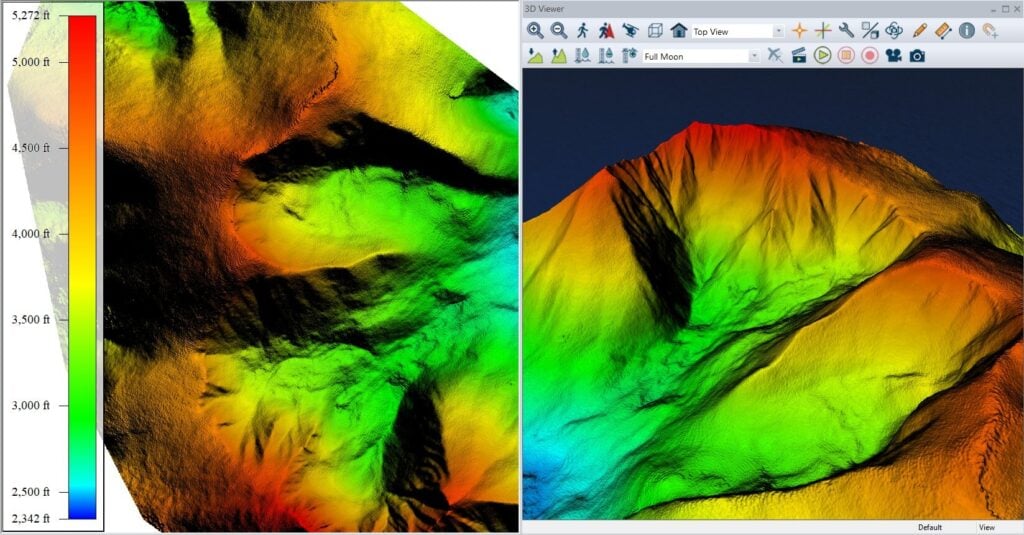Reset view with the home icon

coord(679,31)
